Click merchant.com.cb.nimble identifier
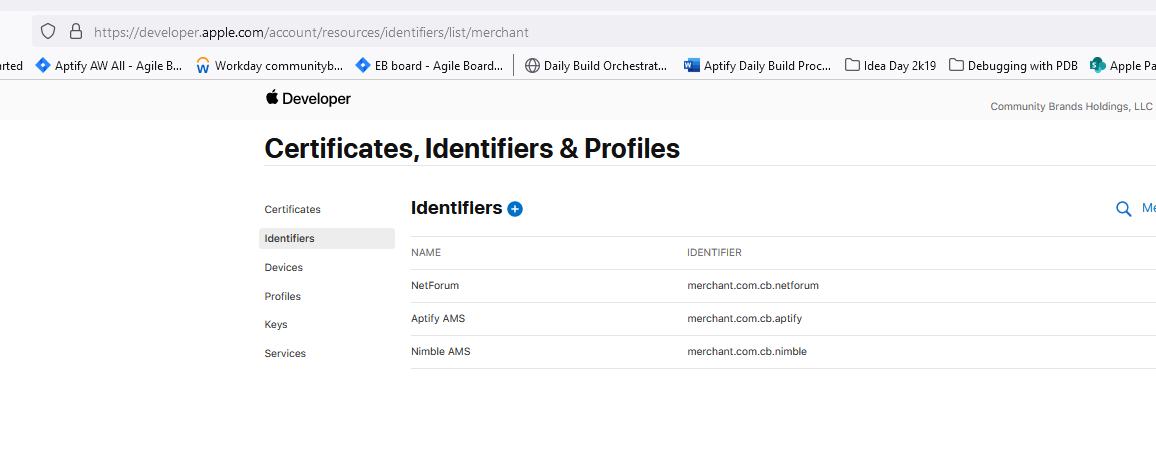This screenshot has width=1156, height=461. point(747,352)
